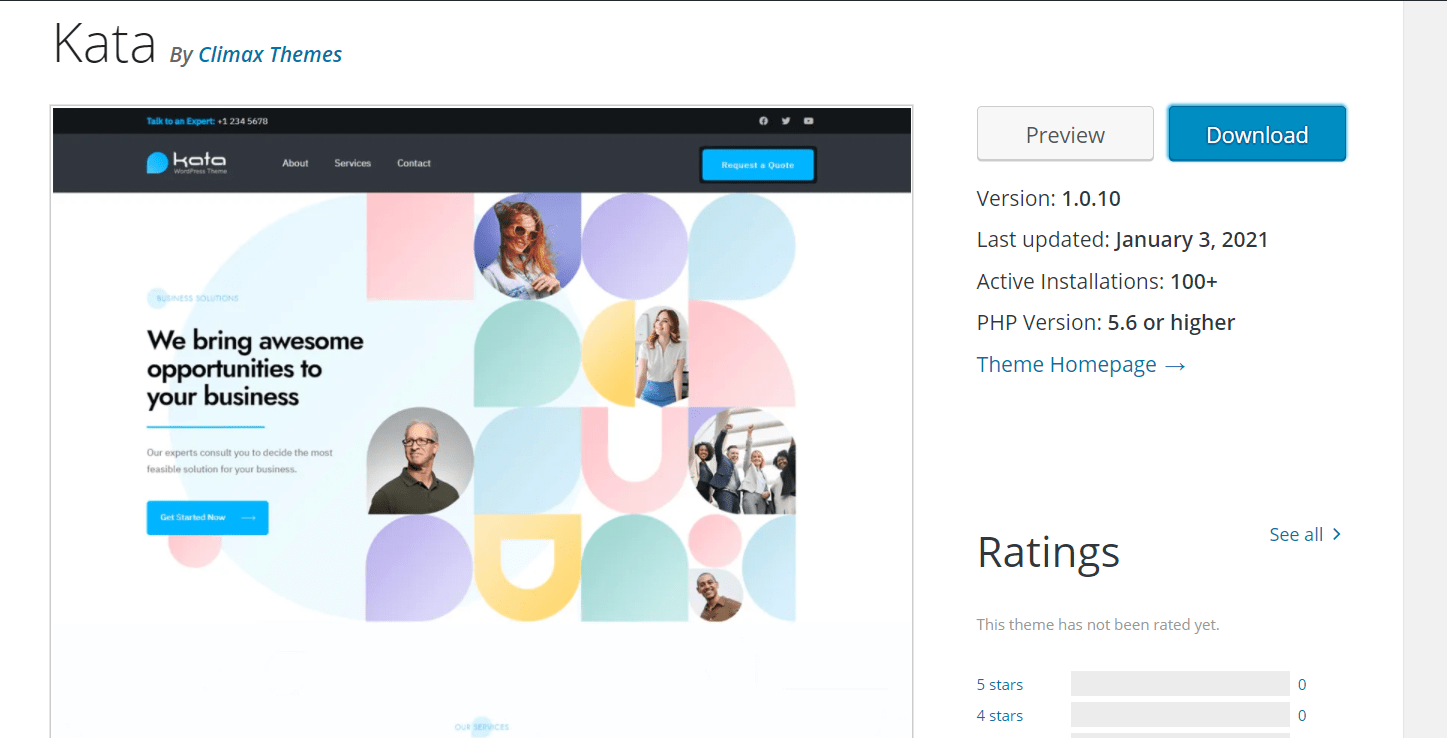The width and height of the screenshot is (1447, 738).
Task: Click the Twitter icon in theme preview
Action: pos(786,121)
